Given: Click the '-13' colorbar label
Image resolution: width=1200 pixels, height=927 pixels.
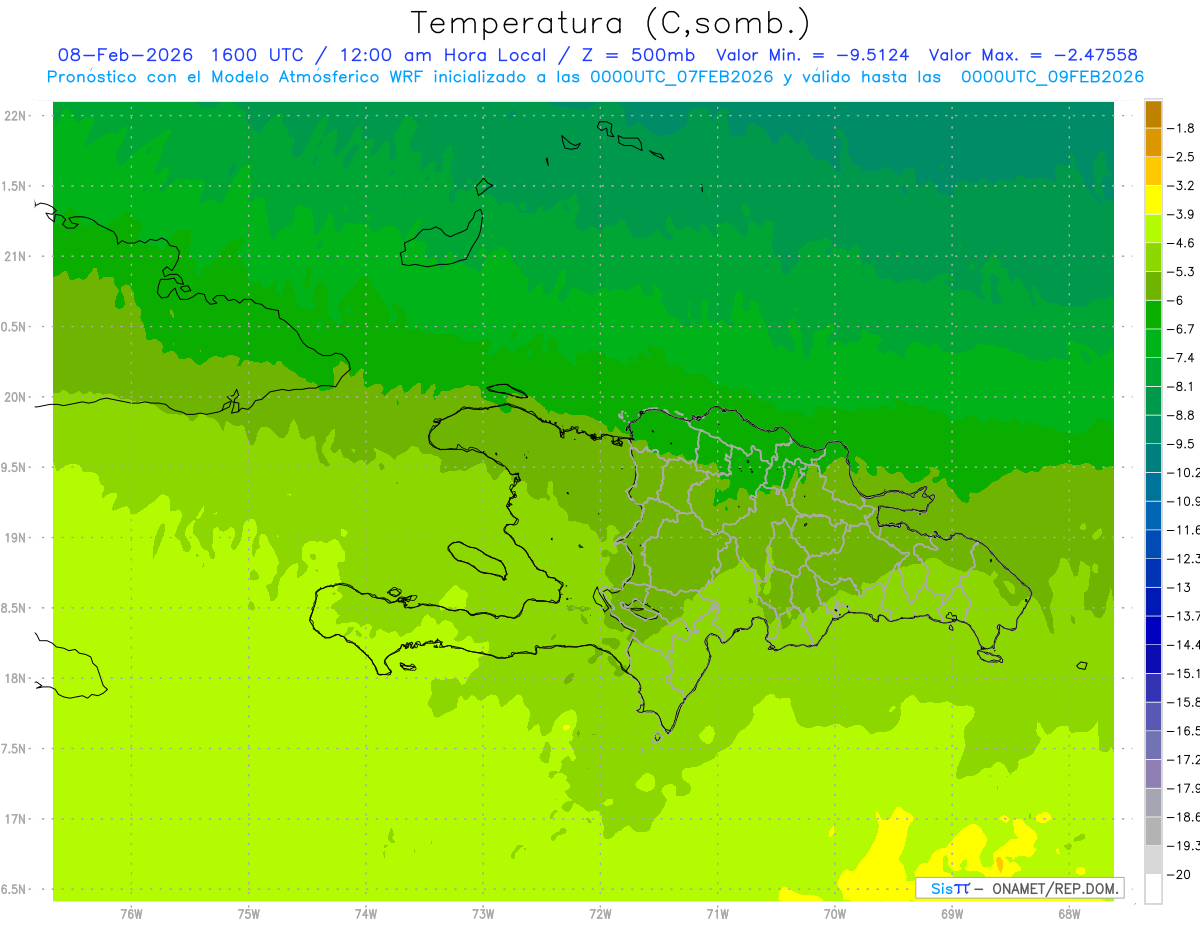Looking at the screenshot, I should [x=1180, y=587].
